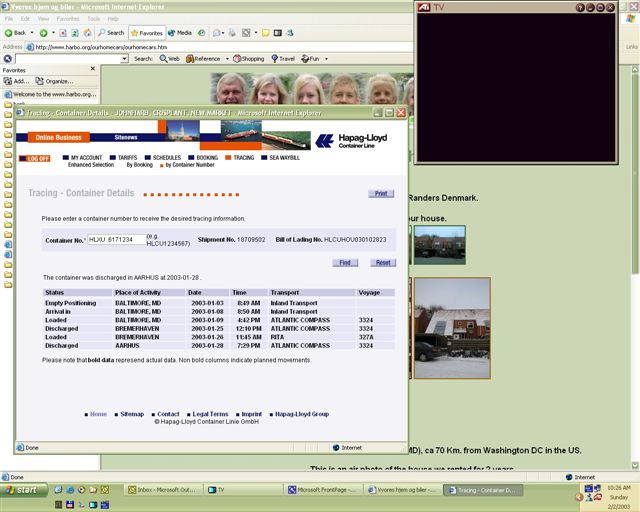Click Add... in the Favorites pane

pos(17,81)
